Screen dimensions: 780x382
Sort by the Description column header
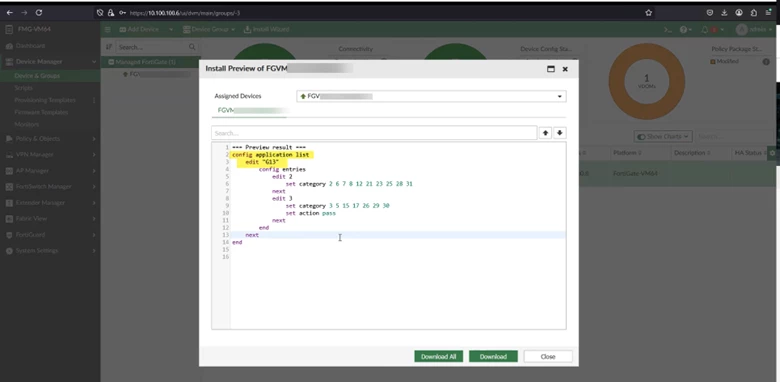pyautogui.click(x=693, y=153)
